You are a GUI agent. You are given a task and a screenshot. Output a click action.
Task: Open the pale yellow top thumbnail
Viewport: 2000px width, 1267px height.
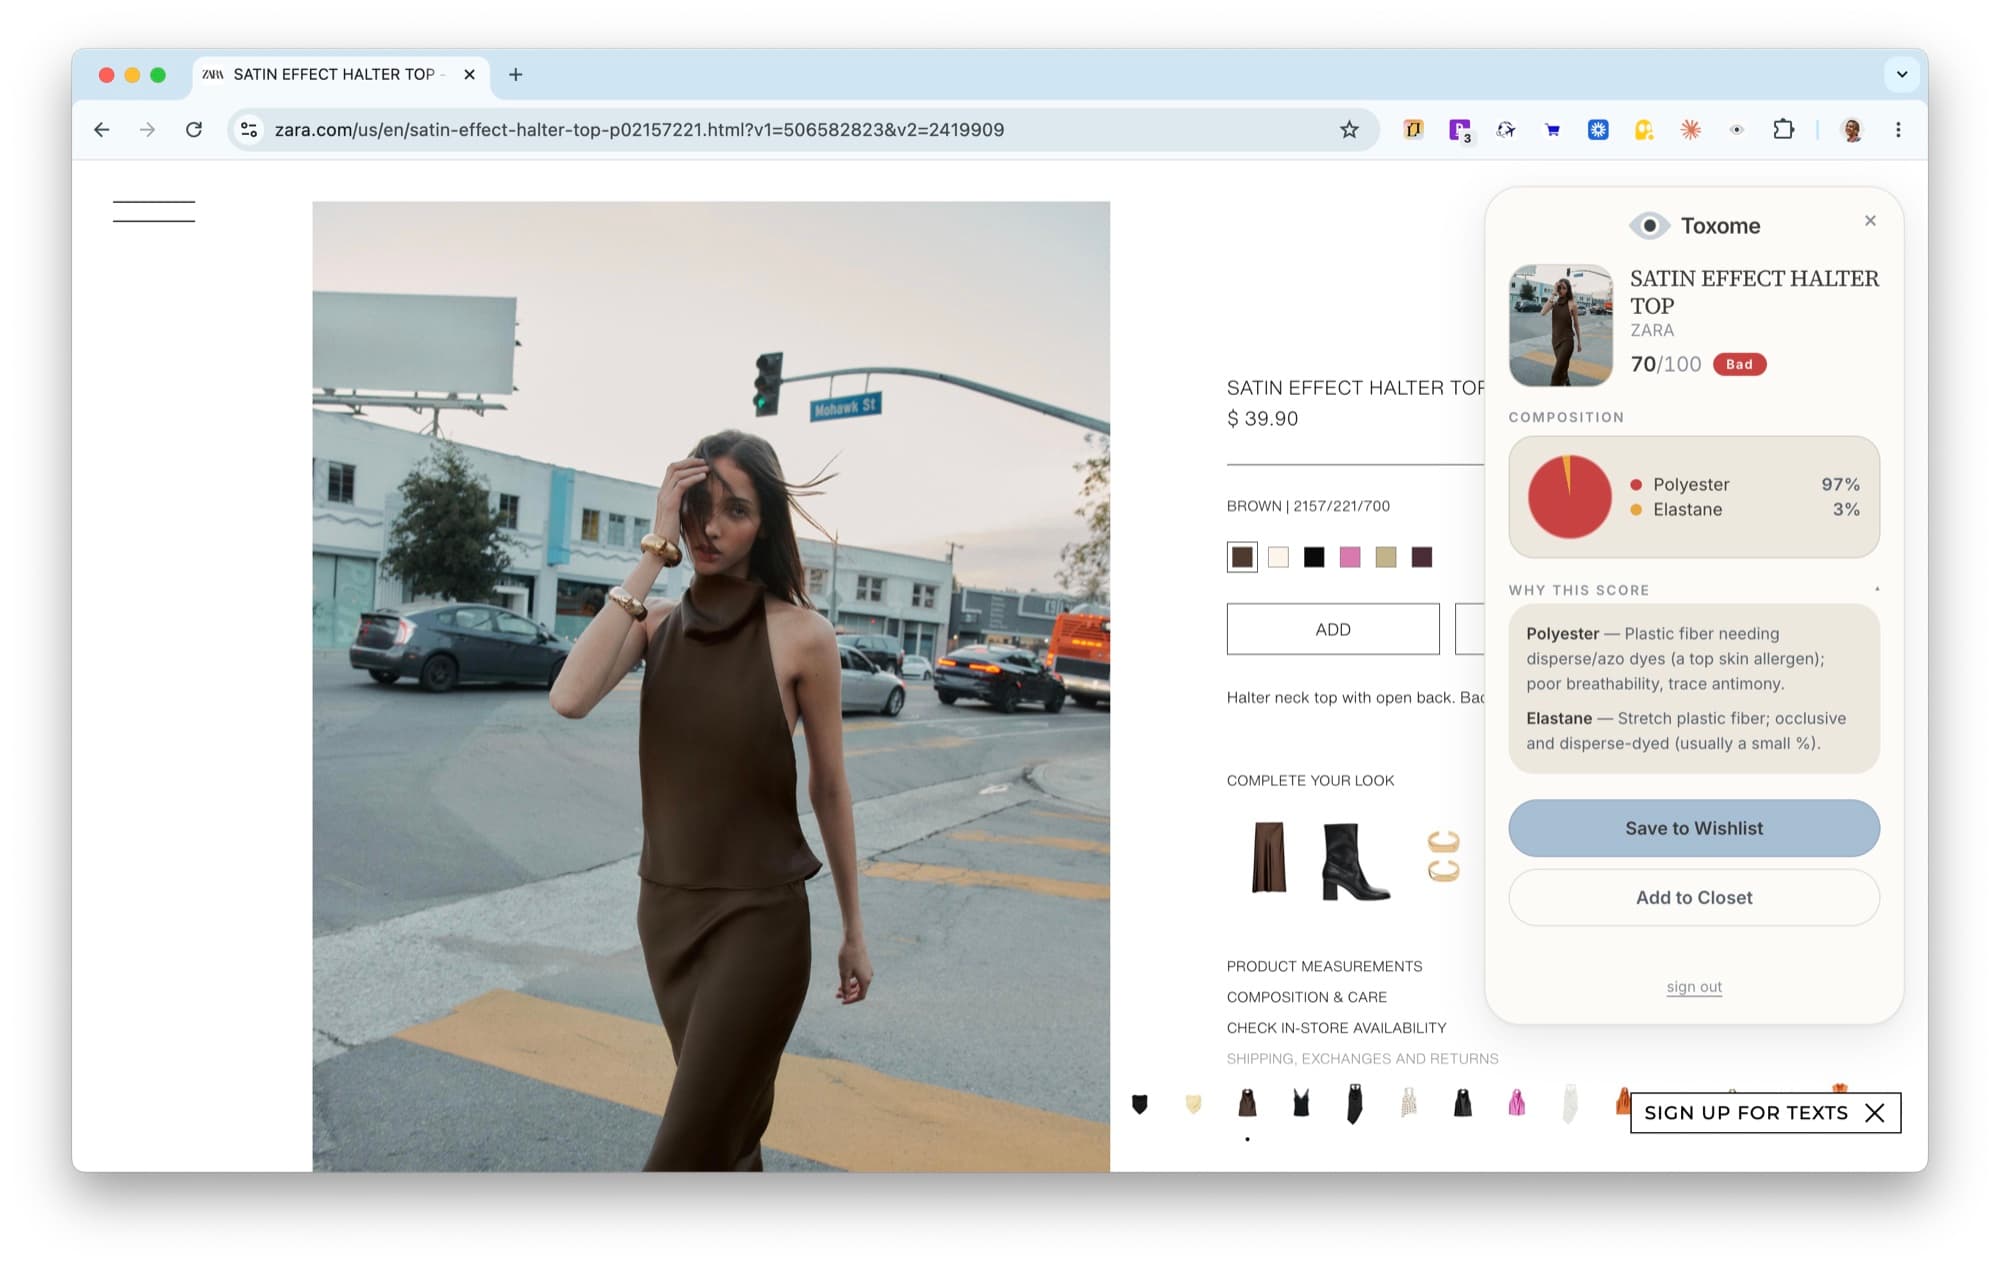point(1193,1104)
